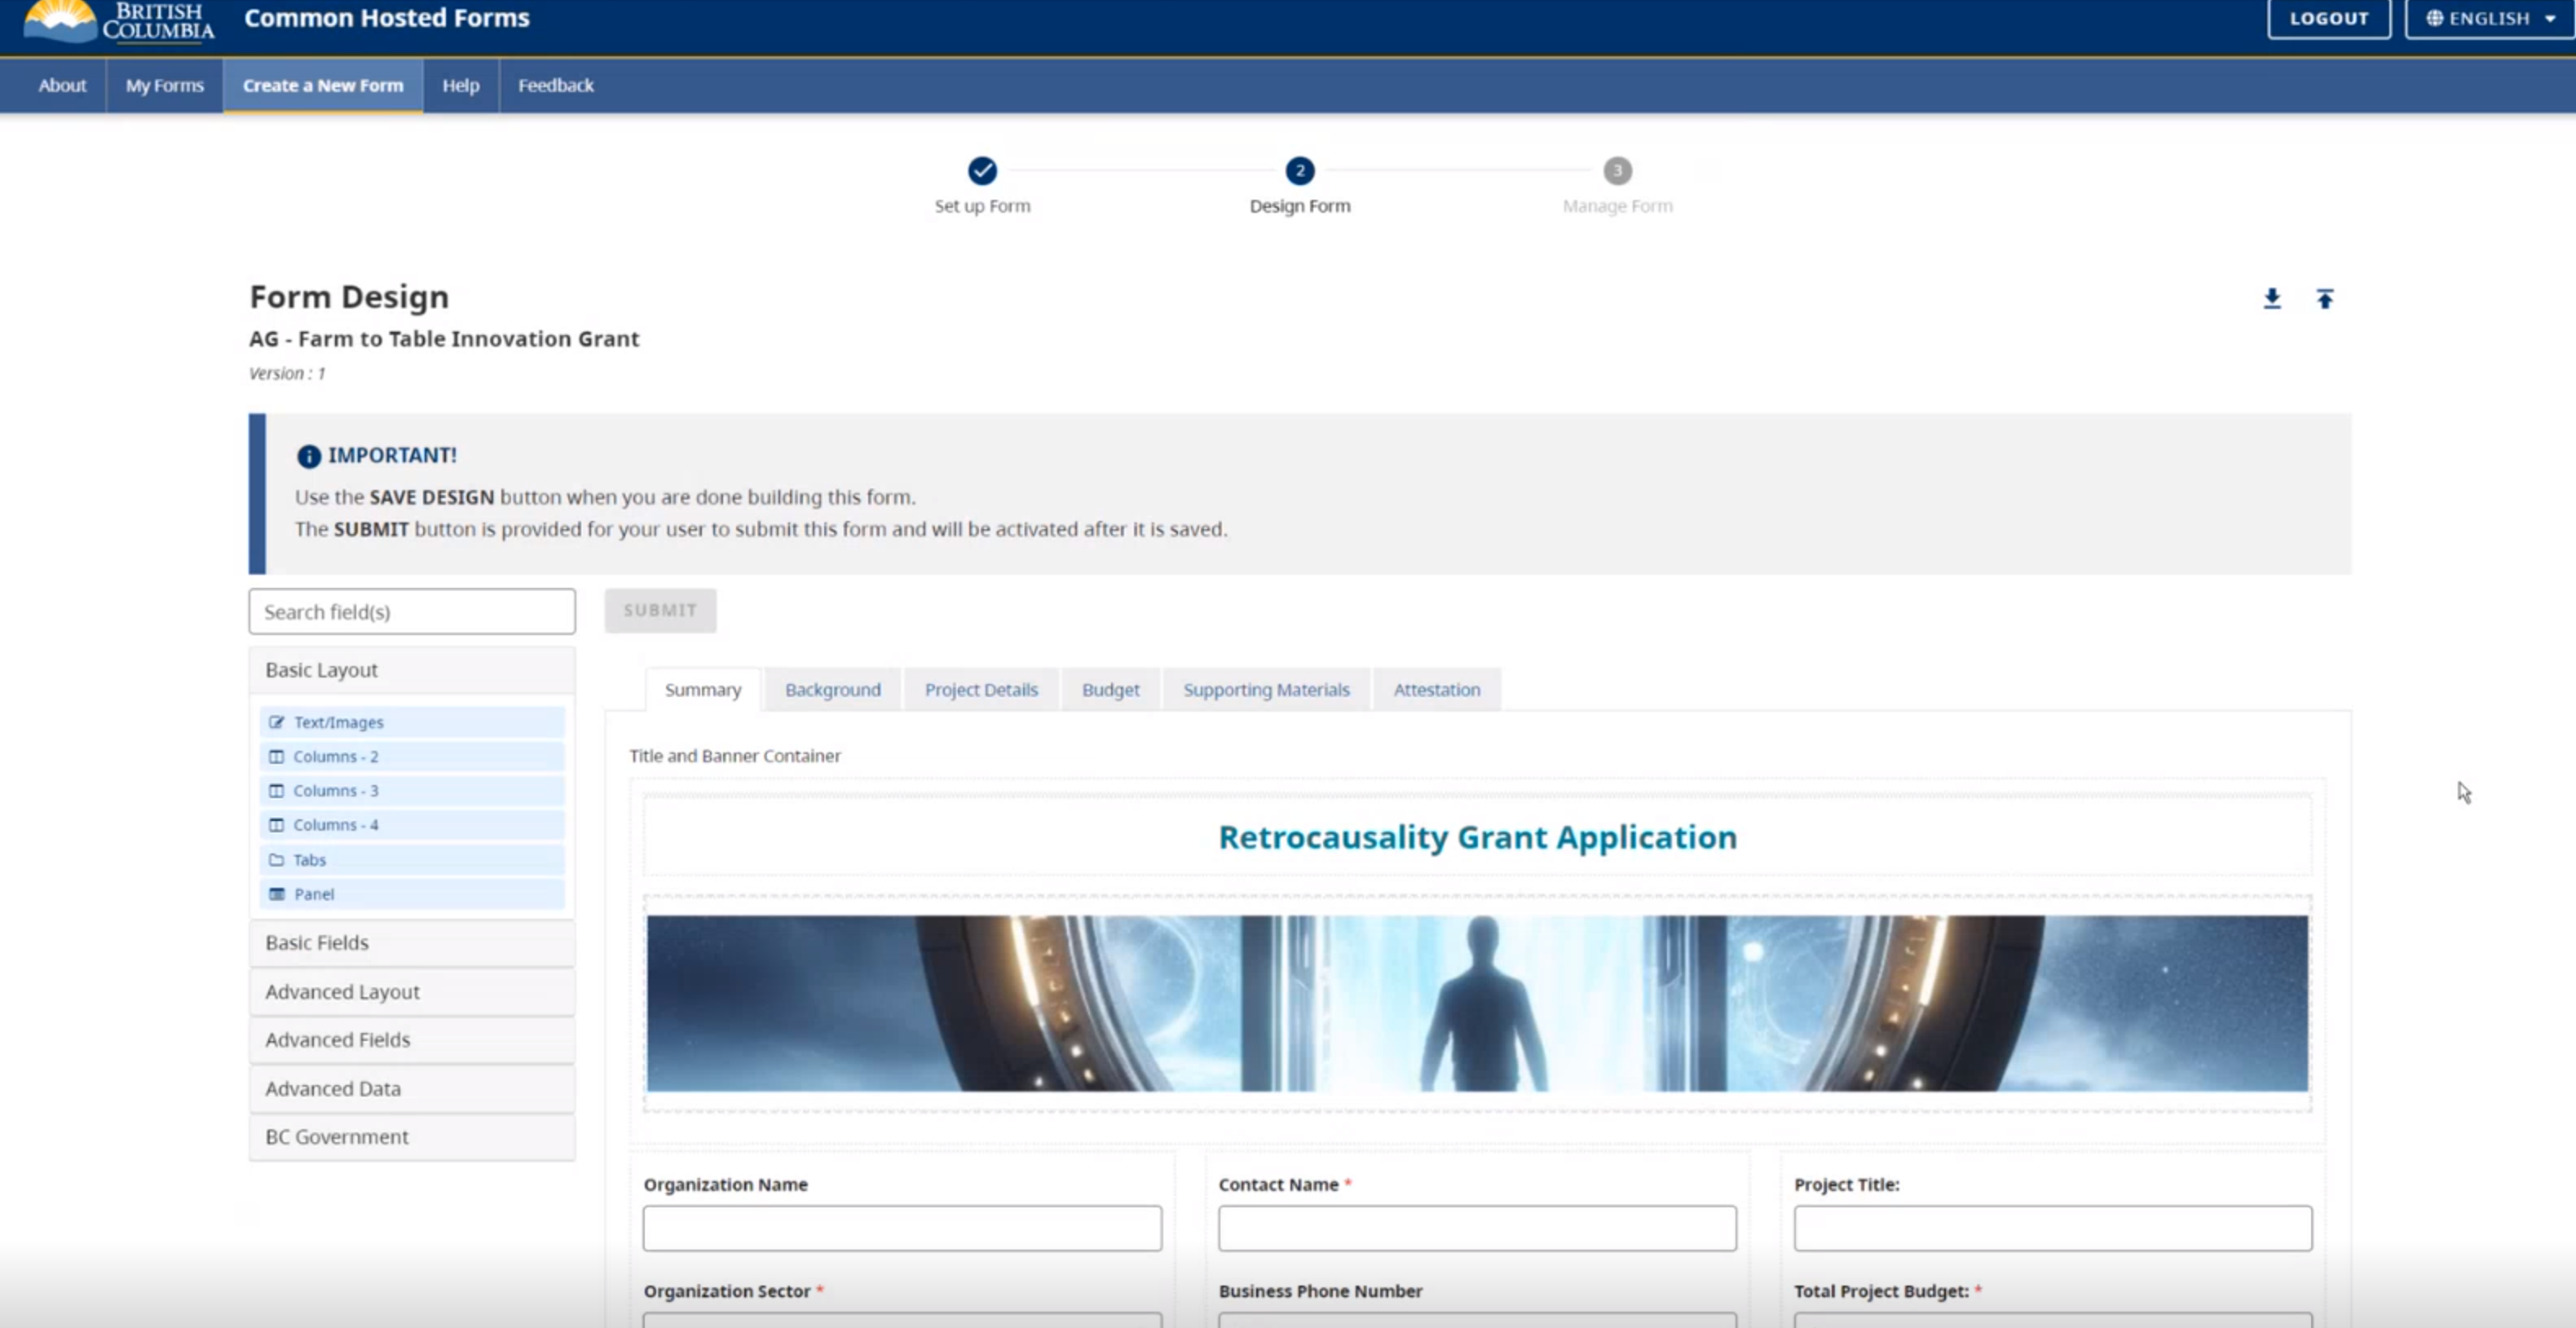Click the download form design icon
This screenshot has height=1328, width=2576.
coord(2272,298)
